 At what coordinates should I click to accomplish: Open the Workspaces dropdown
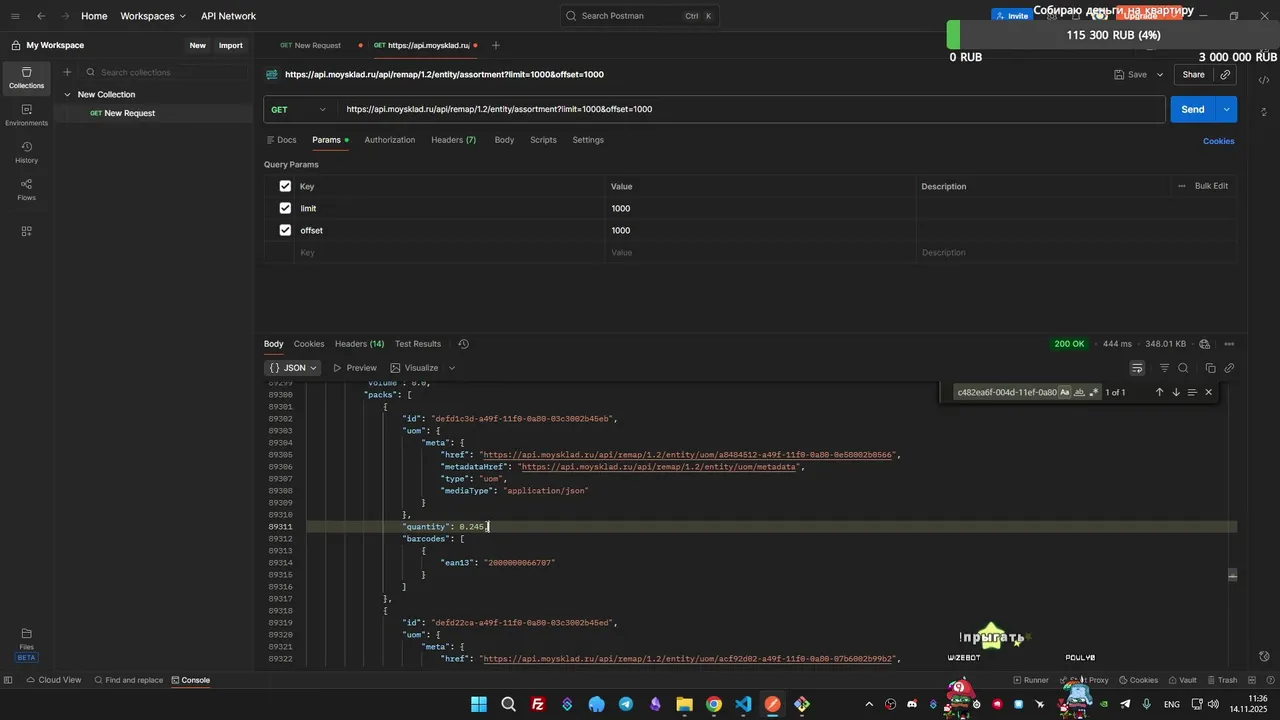(x=153, y=16)
